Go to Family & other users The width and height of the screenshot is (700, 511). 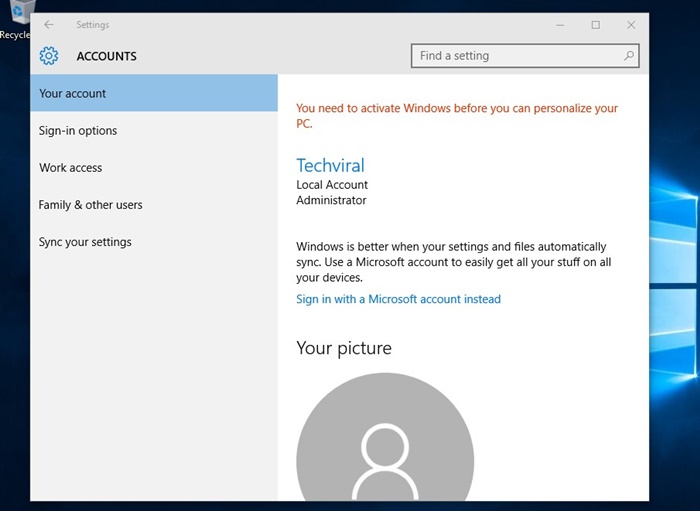pos(154,204)
